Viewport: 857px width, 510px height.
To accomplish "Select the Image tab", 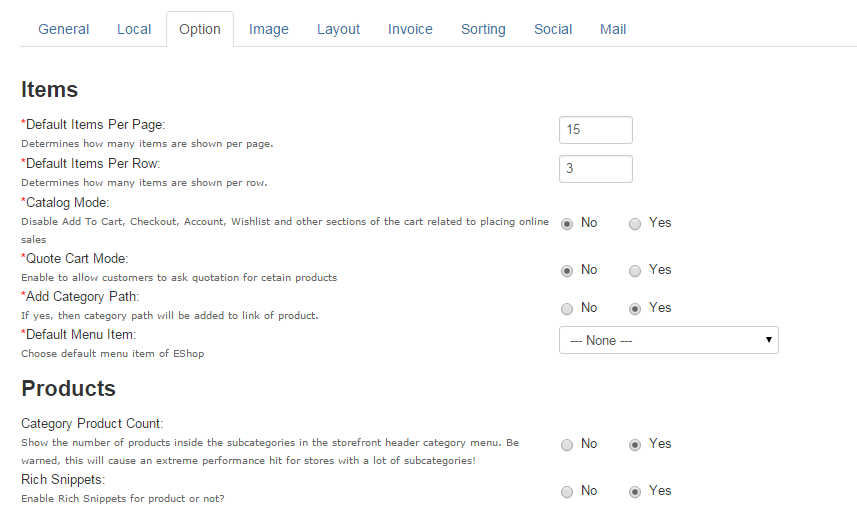I will click(x=268, y=29).
